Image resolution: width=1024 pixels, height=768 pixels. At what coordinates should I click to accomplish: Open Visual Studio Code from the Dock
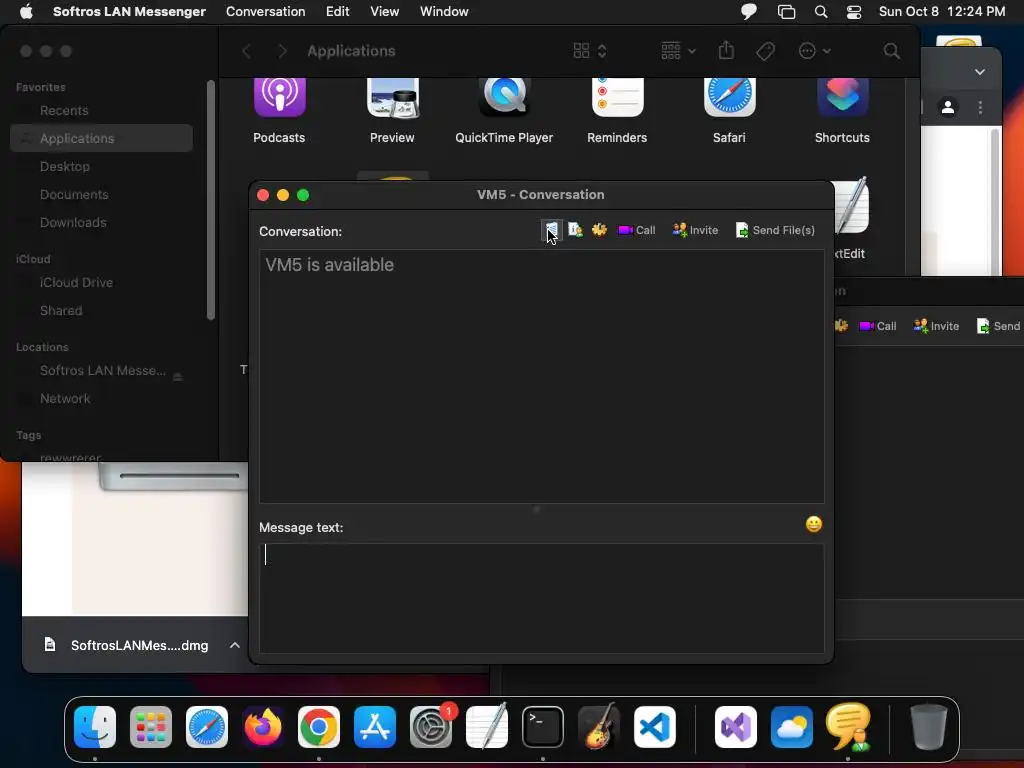point(655,727)
